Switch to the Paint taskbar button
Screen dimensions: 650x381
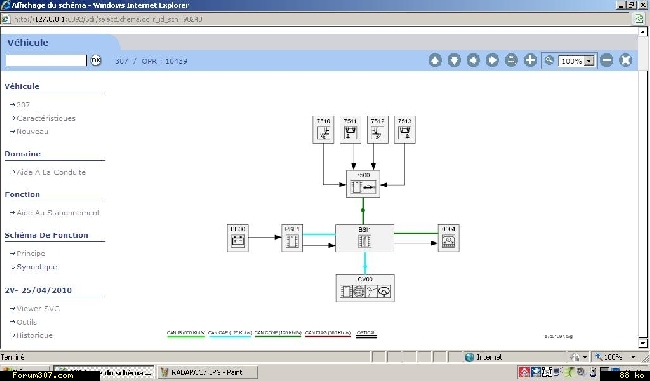tap(207, 372)
